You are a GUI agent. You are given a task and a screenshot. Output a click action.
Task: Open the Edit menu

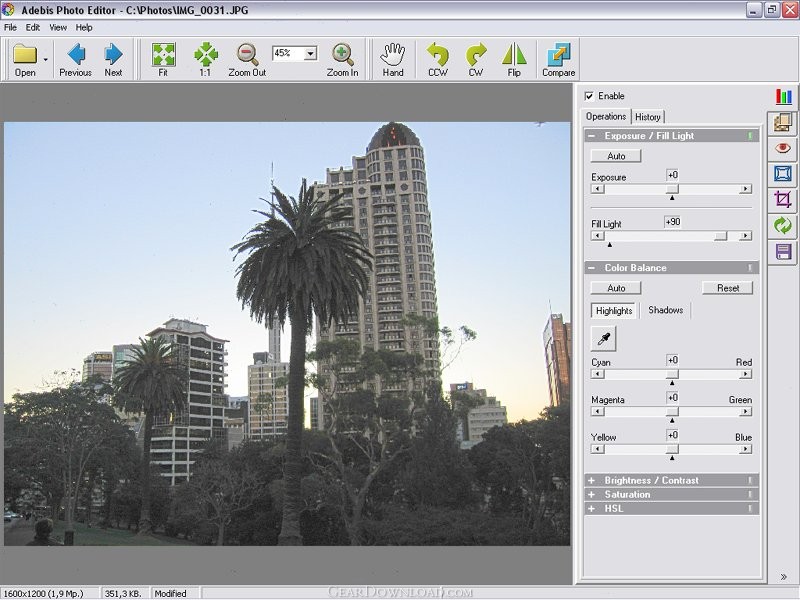coord(33,27)
